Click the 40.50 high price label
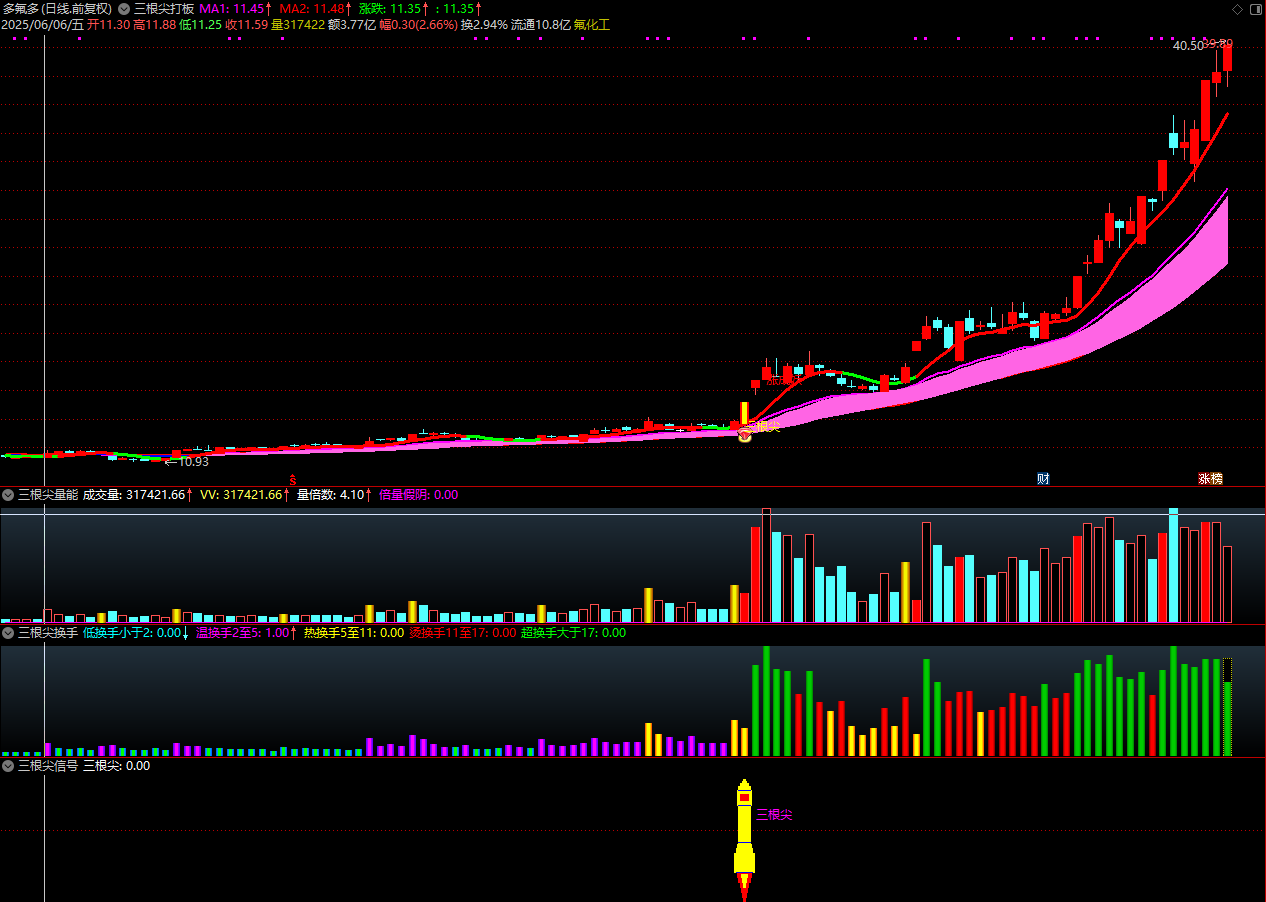 pyautogui.click(x=1188, y=46)
